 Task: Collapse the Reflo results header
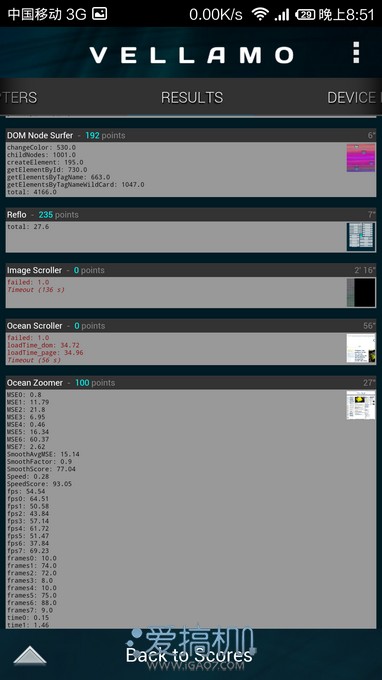click(191, 215)
